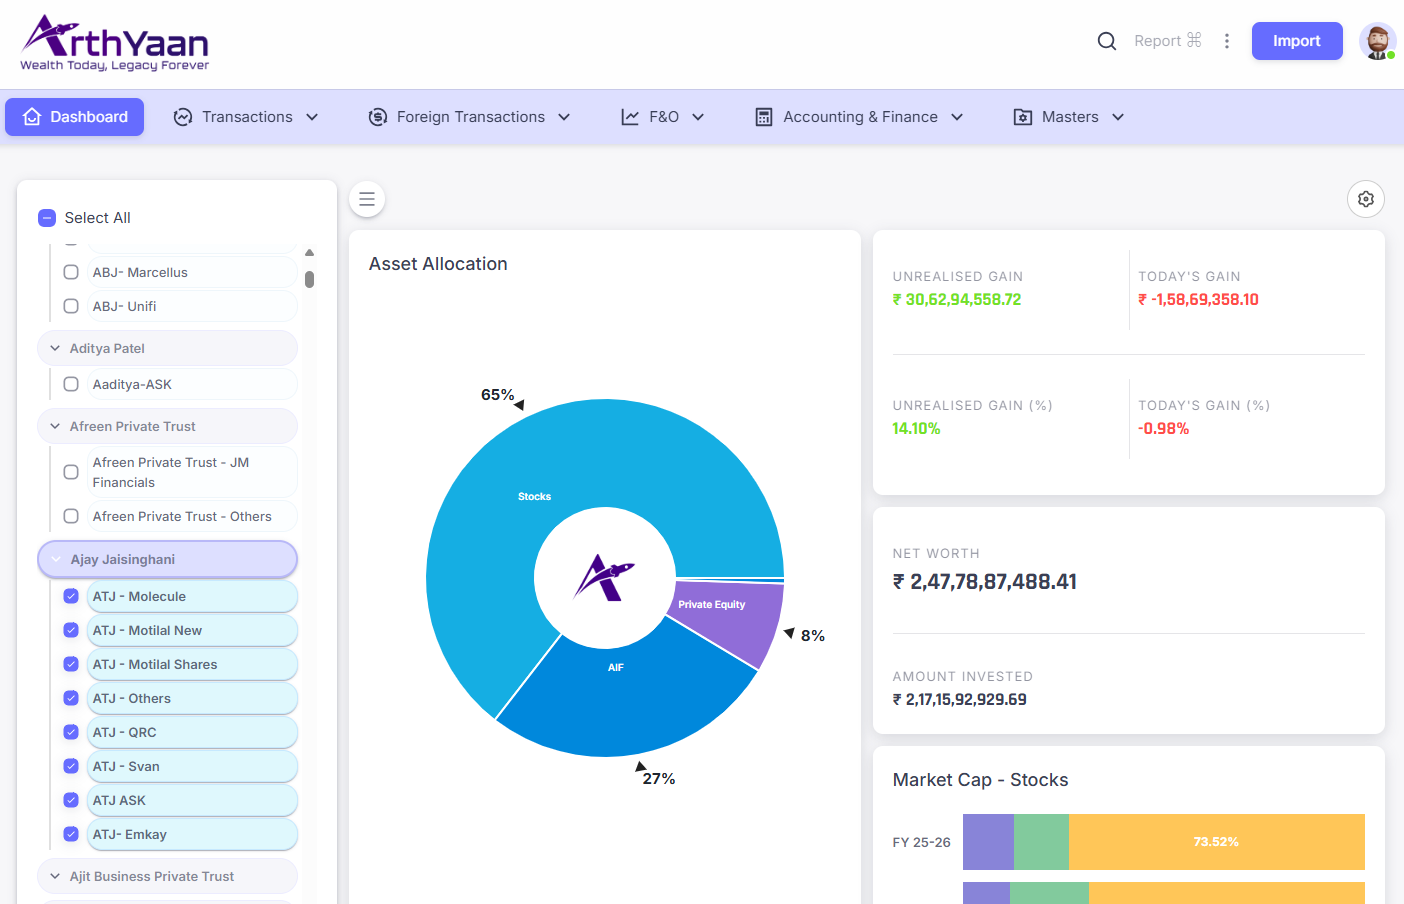Collapse the Ajay Jaisinghani group
The image size is (1404, 904).
tap(56, 560)
